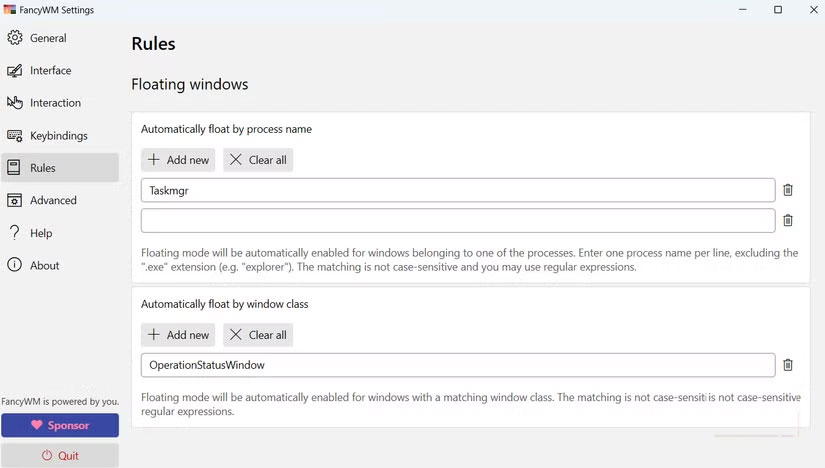Quit FancyWM using the Quit button
Screen dimensions: 825x468
60,456
